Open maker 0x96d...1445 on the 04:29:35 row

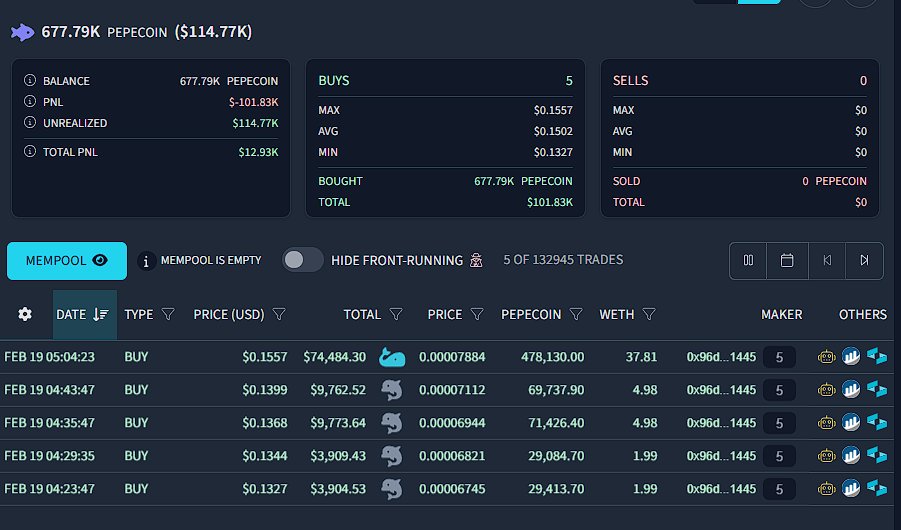tap(721, 456)
